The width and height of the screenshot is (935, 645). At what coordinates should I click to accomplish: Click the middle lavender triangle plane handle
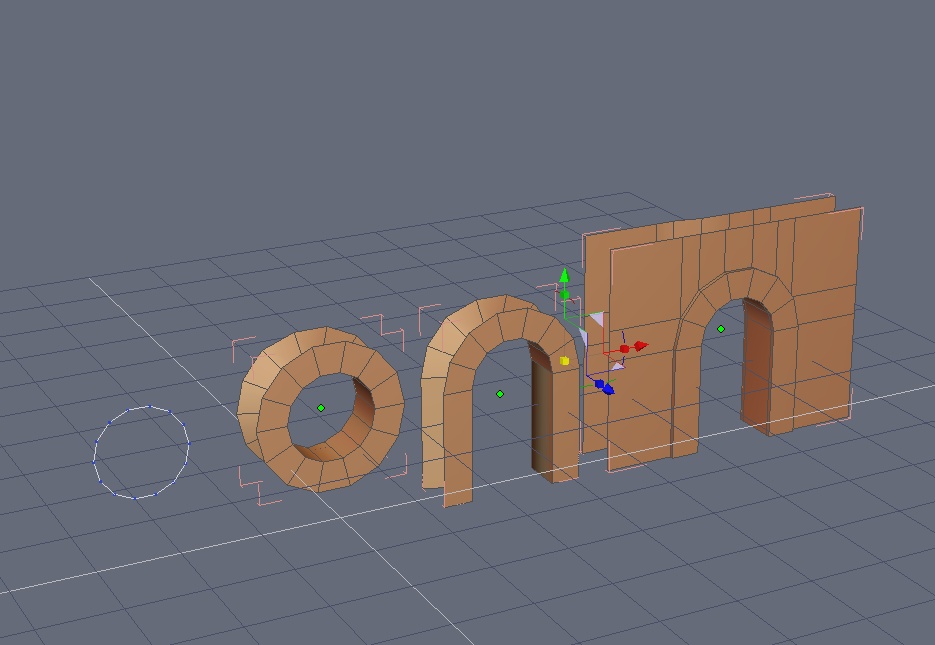[584, 337]
